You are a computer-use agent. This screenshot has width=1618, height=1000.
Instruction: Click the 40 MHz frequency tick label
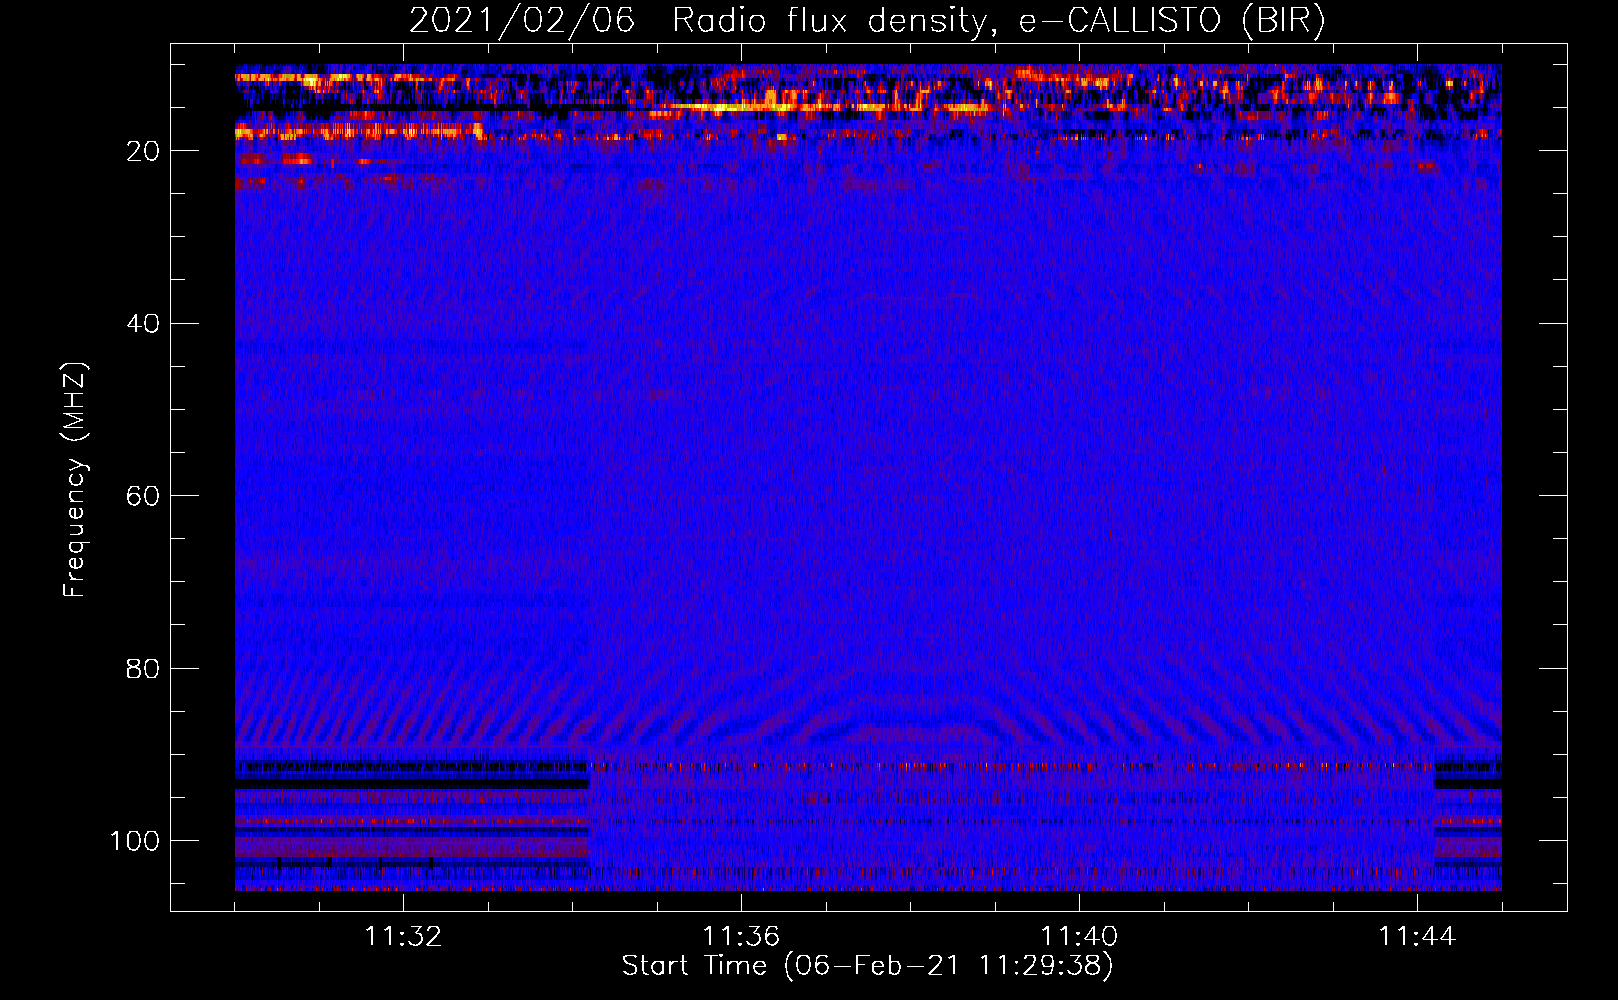143,324
